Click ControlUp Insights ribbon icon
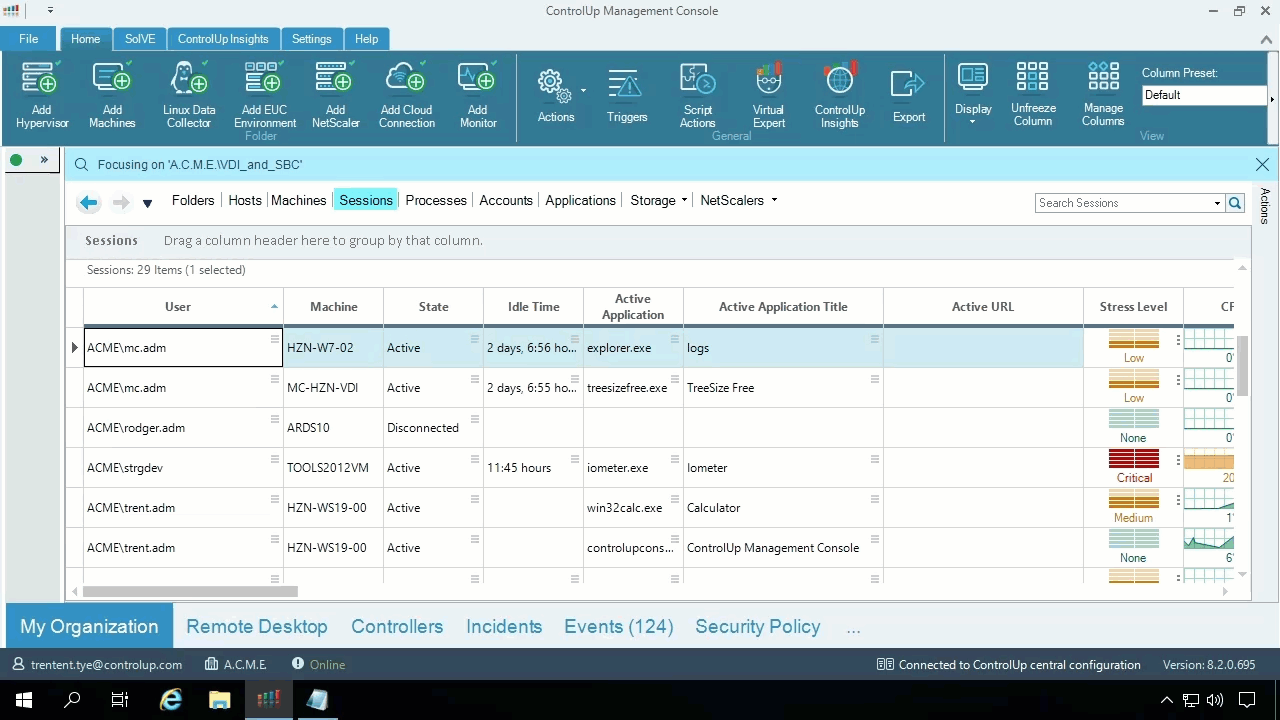This screenshot has width=1280, height=720. coord(840,95)
